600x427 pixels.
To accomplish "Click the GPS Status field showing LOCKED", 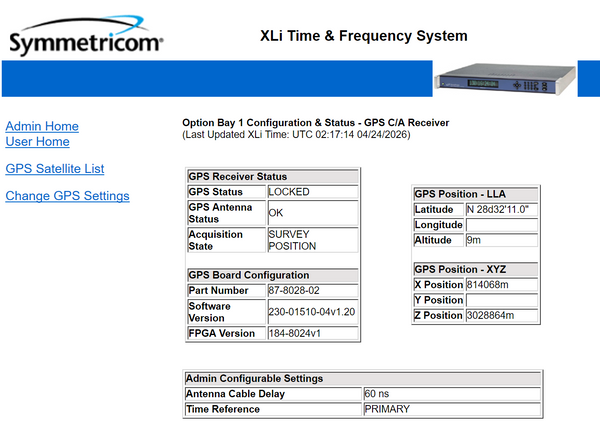I will pos(311,191).
